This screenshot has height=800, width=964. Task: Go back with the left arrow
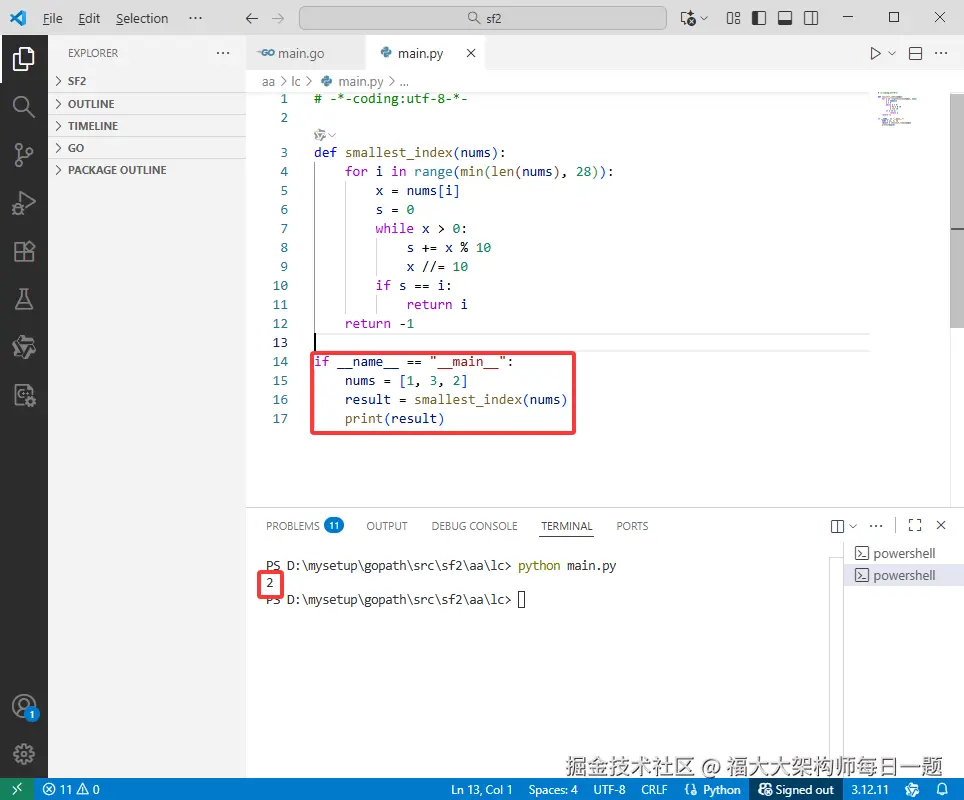[251, 18]
